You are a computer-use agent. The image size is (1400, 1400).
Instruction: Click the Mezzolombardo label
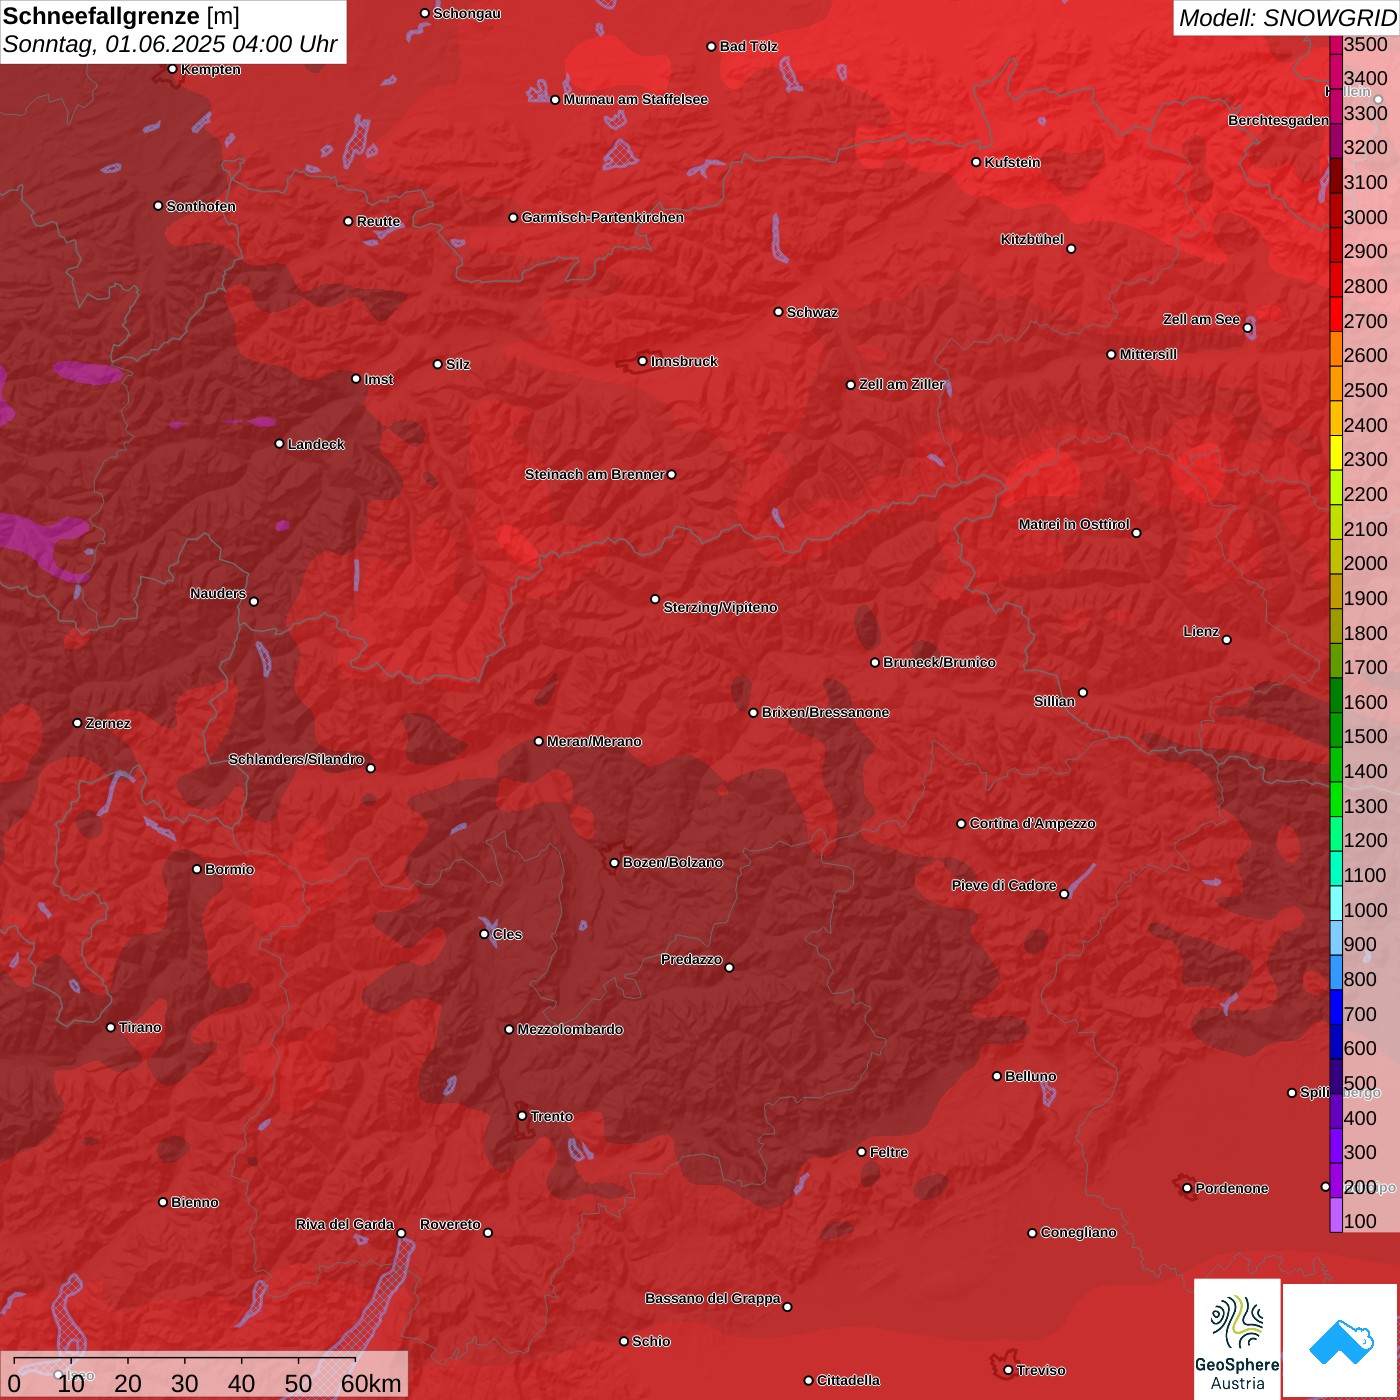[571, 1029]
